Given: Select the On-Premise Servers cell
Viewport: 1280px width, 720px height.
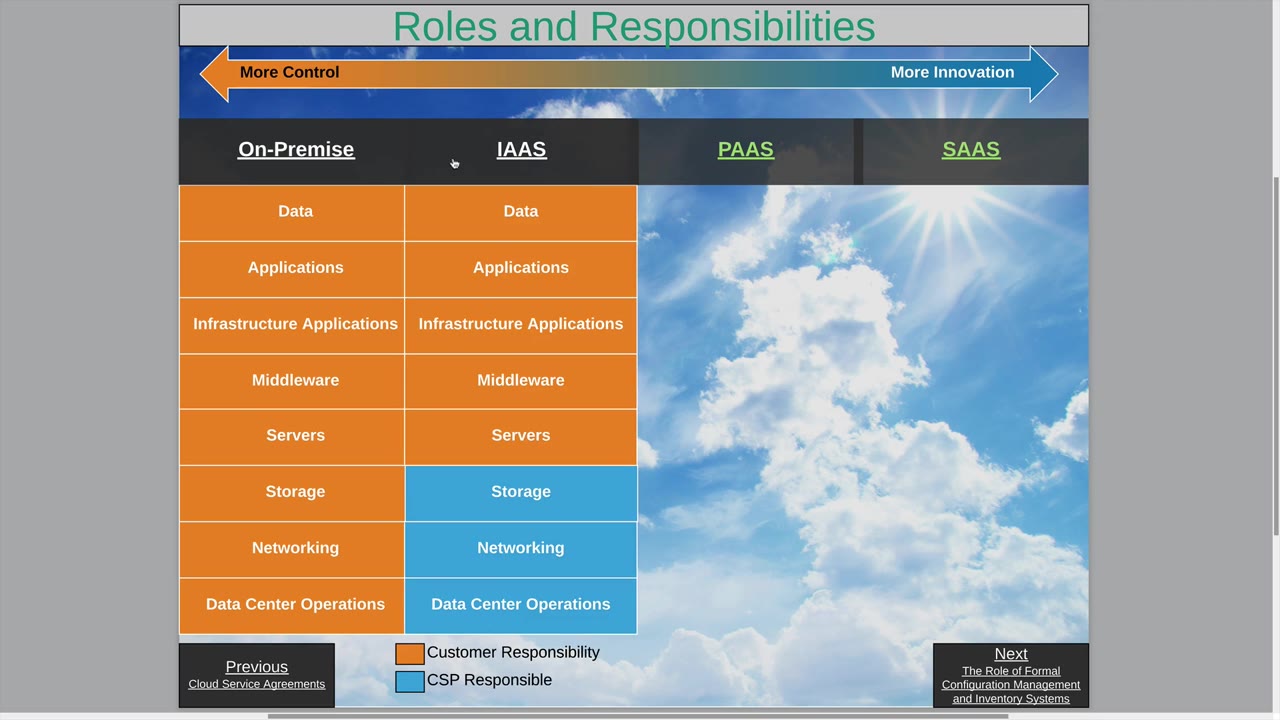Looking at the screenshot, I should click(292, 437).
